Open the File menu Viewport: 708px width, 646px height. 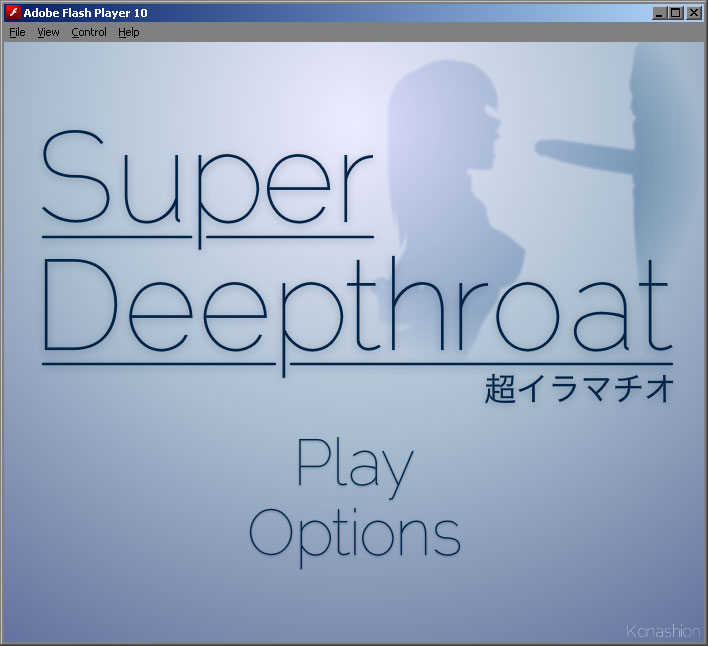pyautogui.click(x=17, y=32)
